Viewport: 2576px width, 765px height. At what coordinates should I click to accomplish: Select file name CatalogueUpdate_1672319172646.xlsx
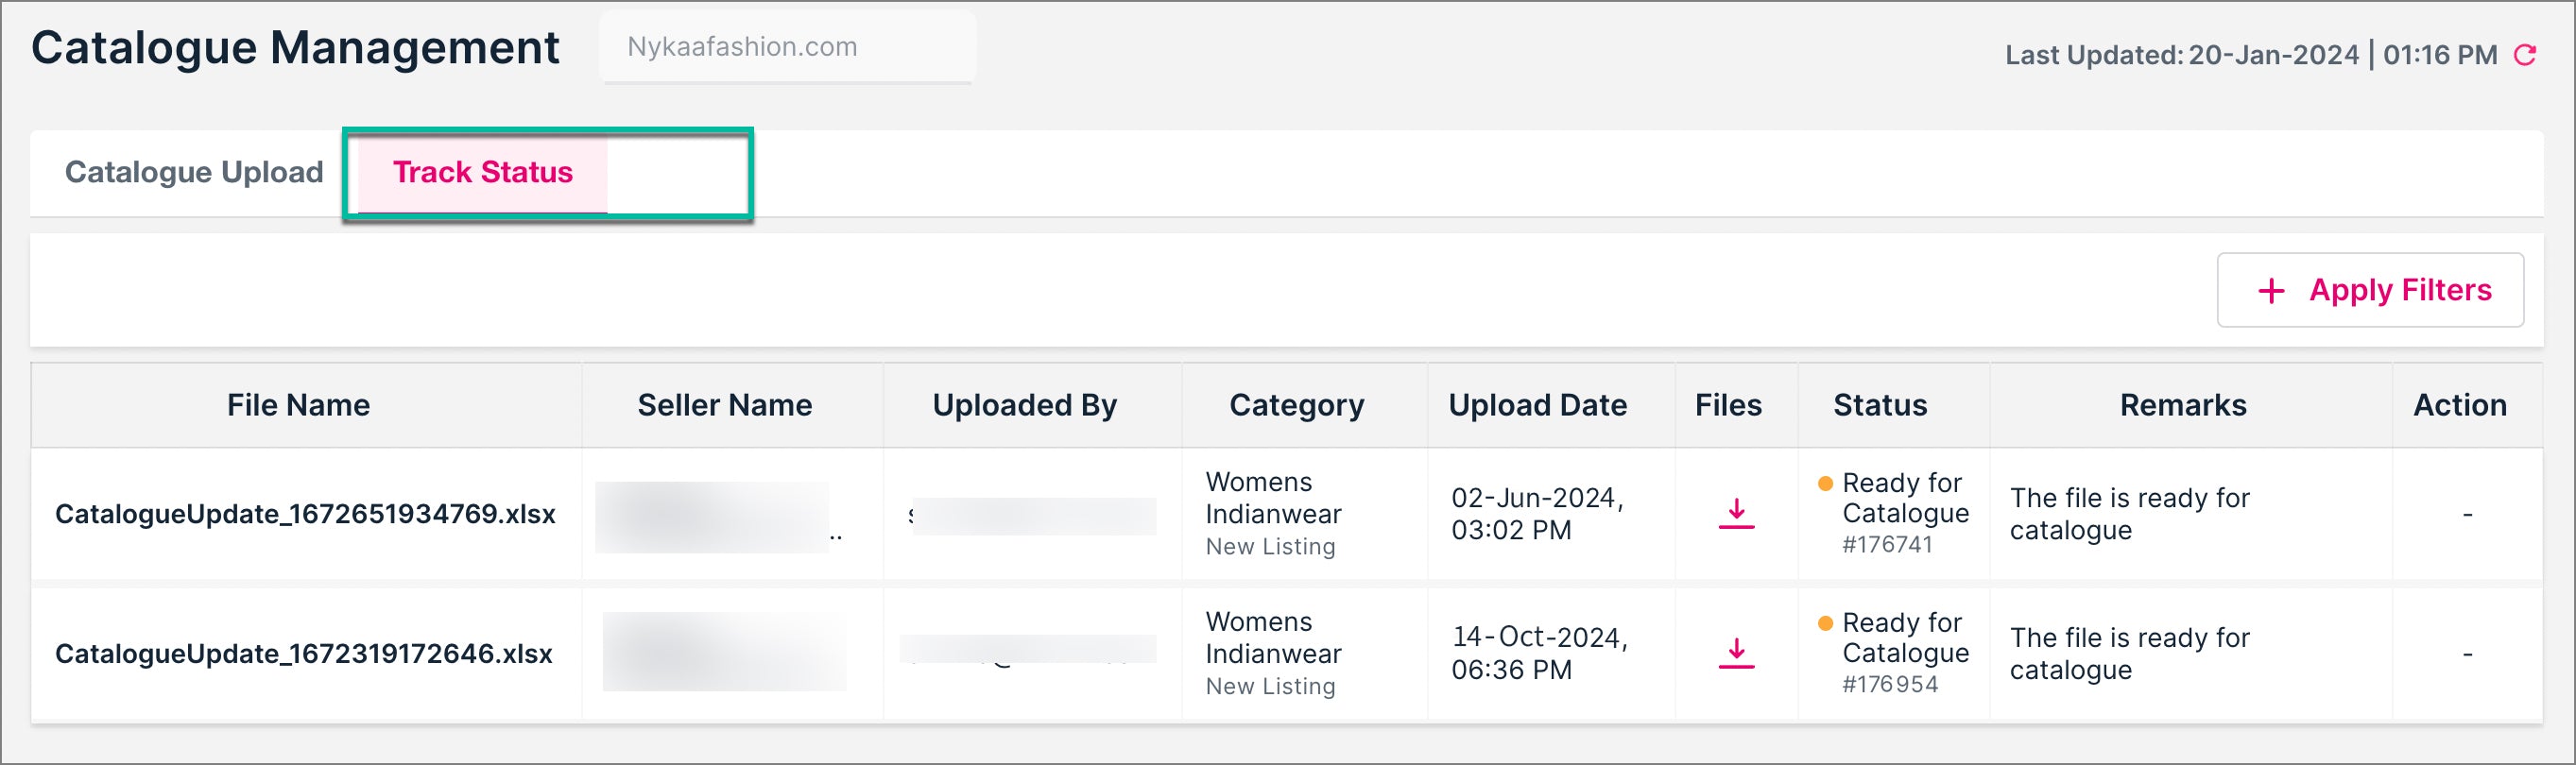304,654
